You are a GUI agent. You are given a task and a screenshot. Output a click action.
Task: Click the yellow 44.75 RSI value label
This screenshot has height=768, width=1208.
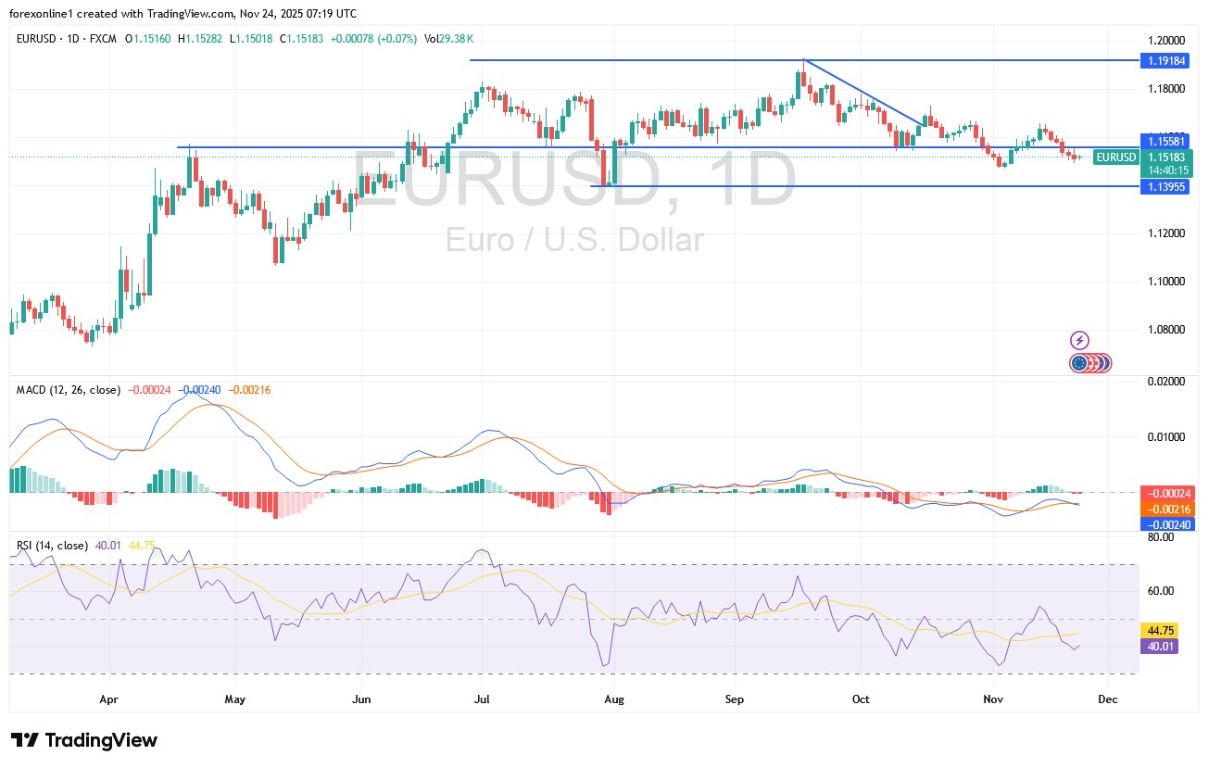[1159, 631]
